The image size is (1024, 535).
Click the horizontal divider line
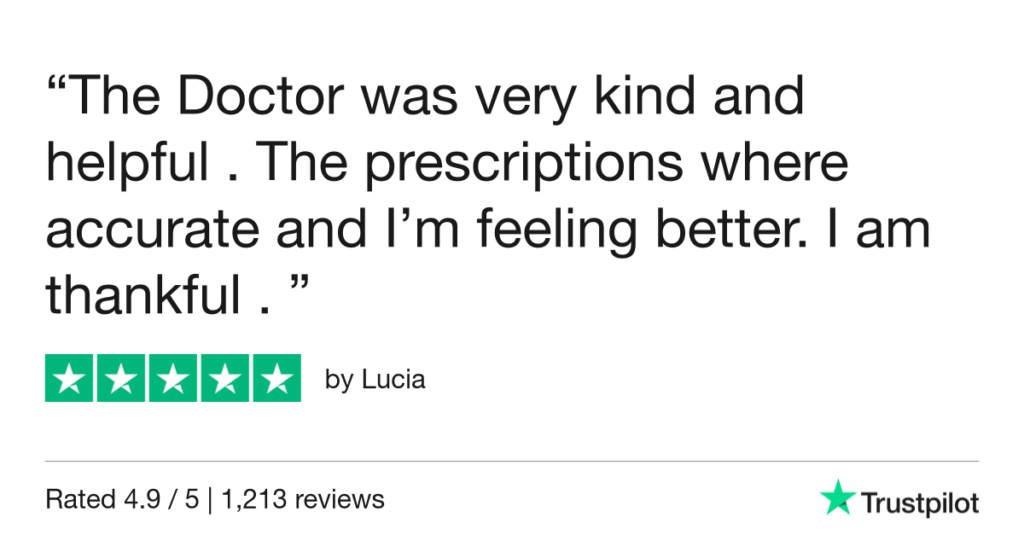click(x=512, y=461)
